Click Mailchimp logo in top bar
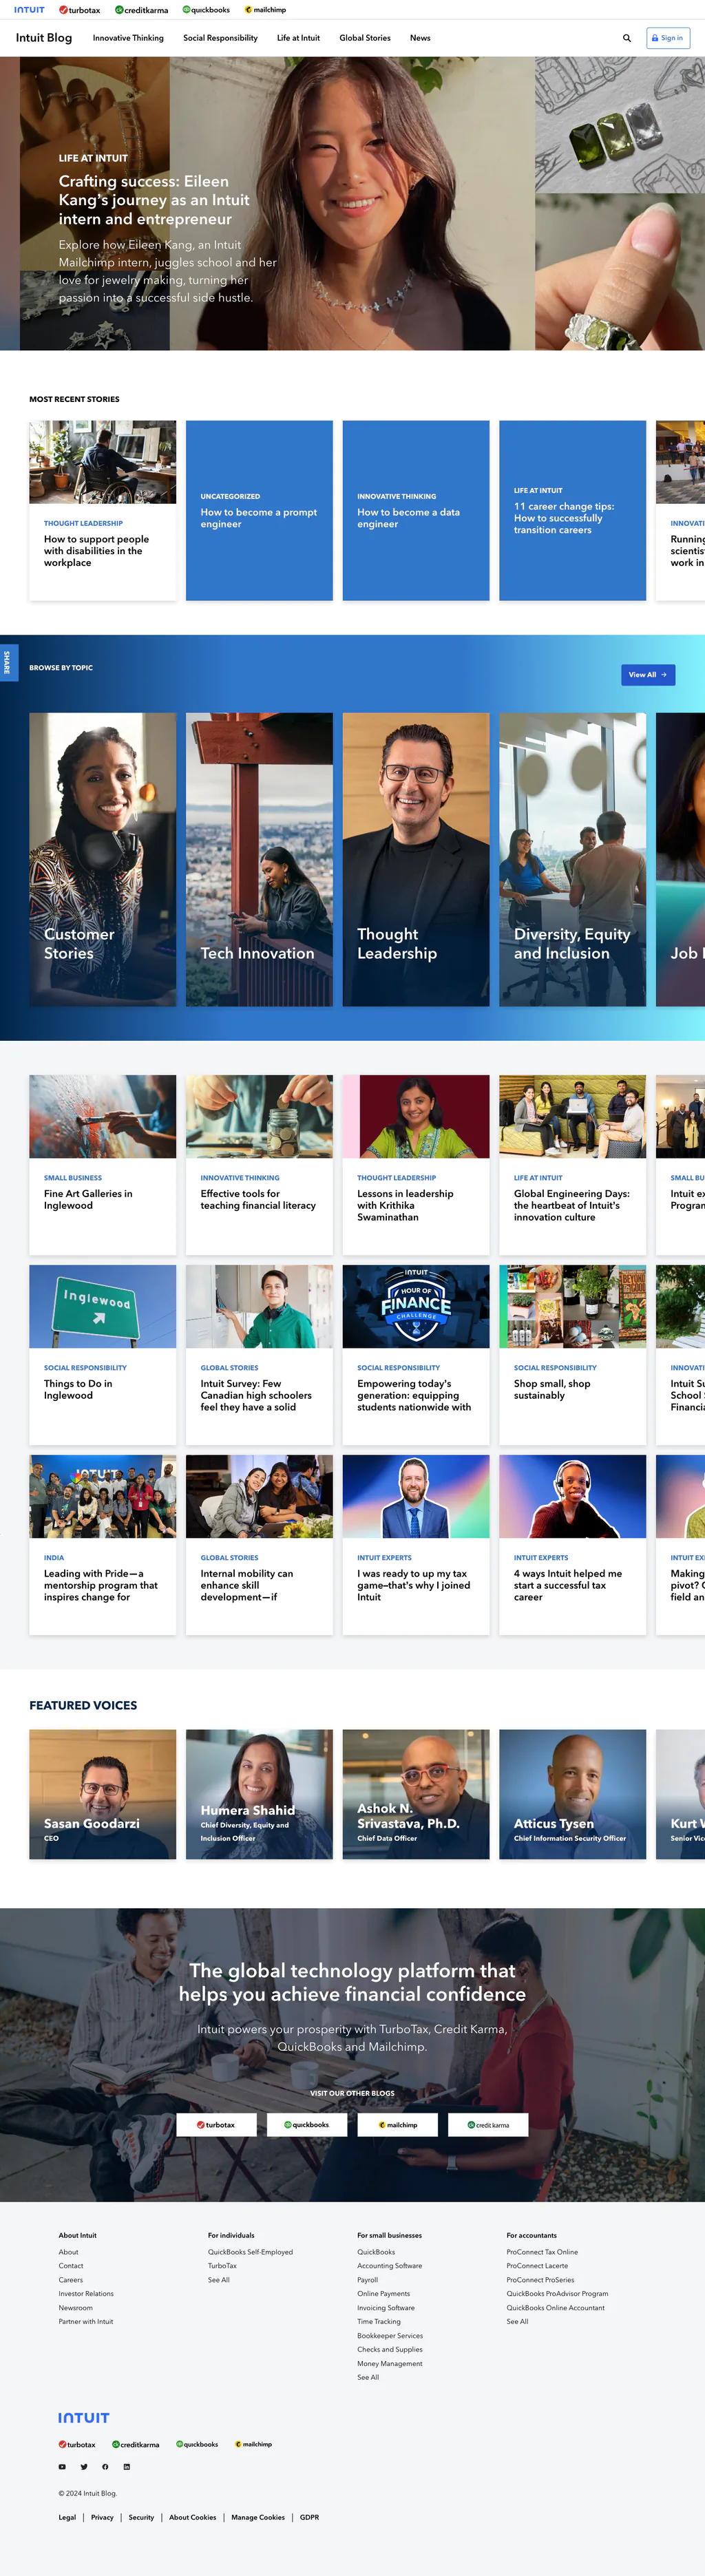Viewport: 705px width, 2576px height. pos(265,10)
